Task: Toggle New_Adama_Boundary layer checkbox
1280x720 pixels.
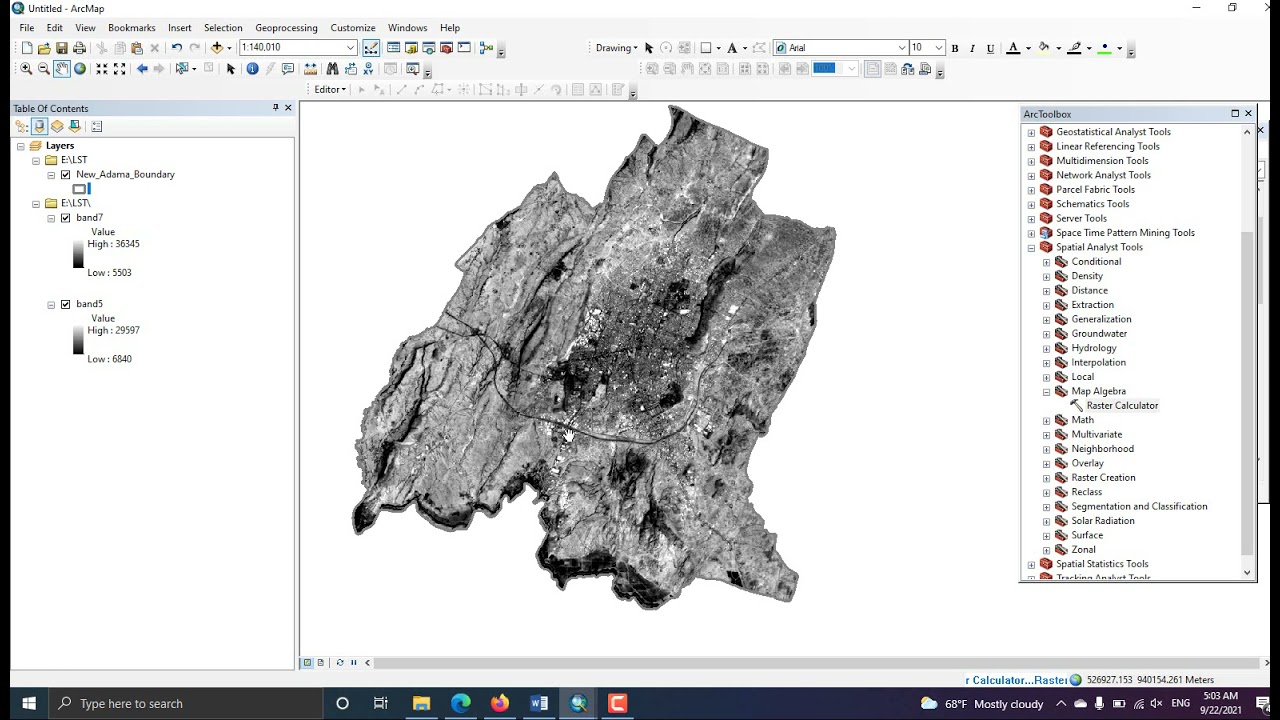Action: coord(66,174)
